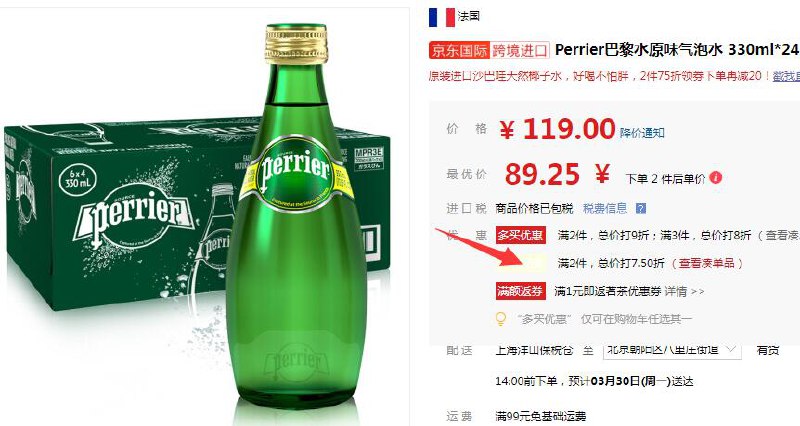Click the 多买优惠 red tag
The height and width of the screenshot is (426, 800).
click(520, 235)
